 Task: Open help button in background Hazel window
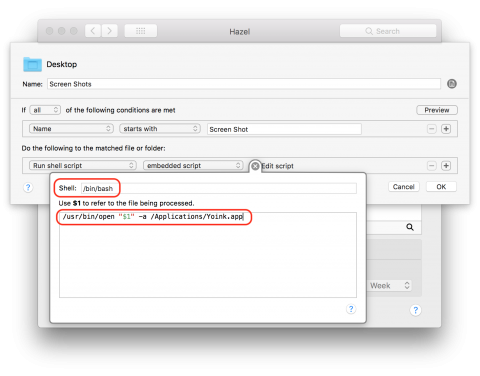[416, 310]
